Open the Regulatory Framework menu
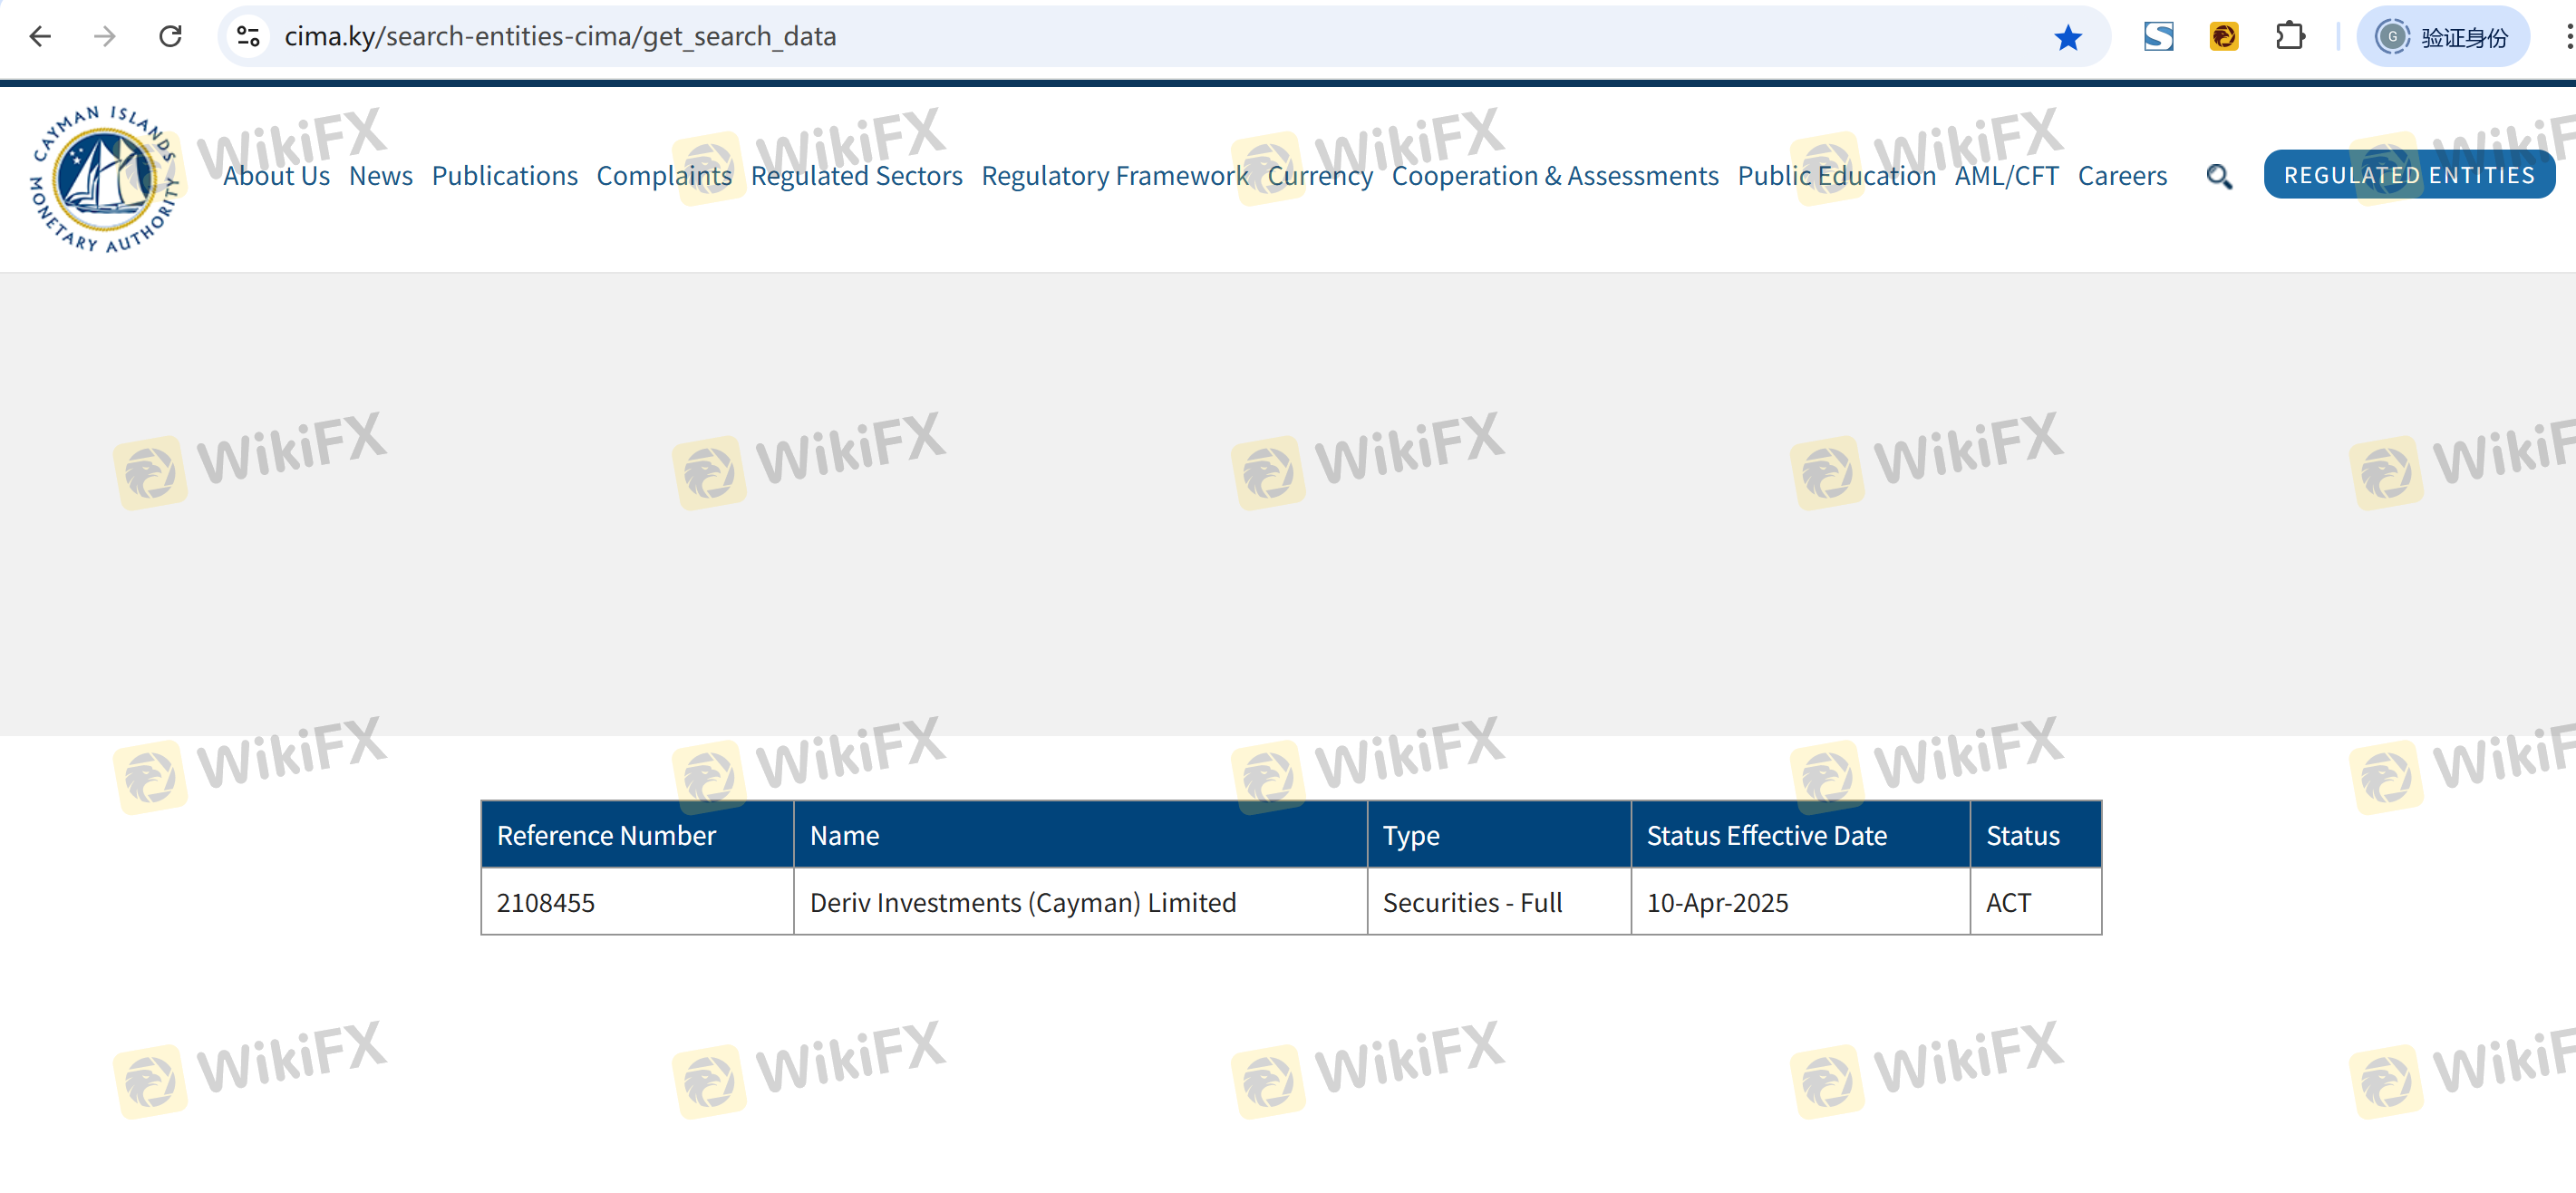Image resolution: width=2576 pixels, height=1193 pixels. [x=1114, y=176]
